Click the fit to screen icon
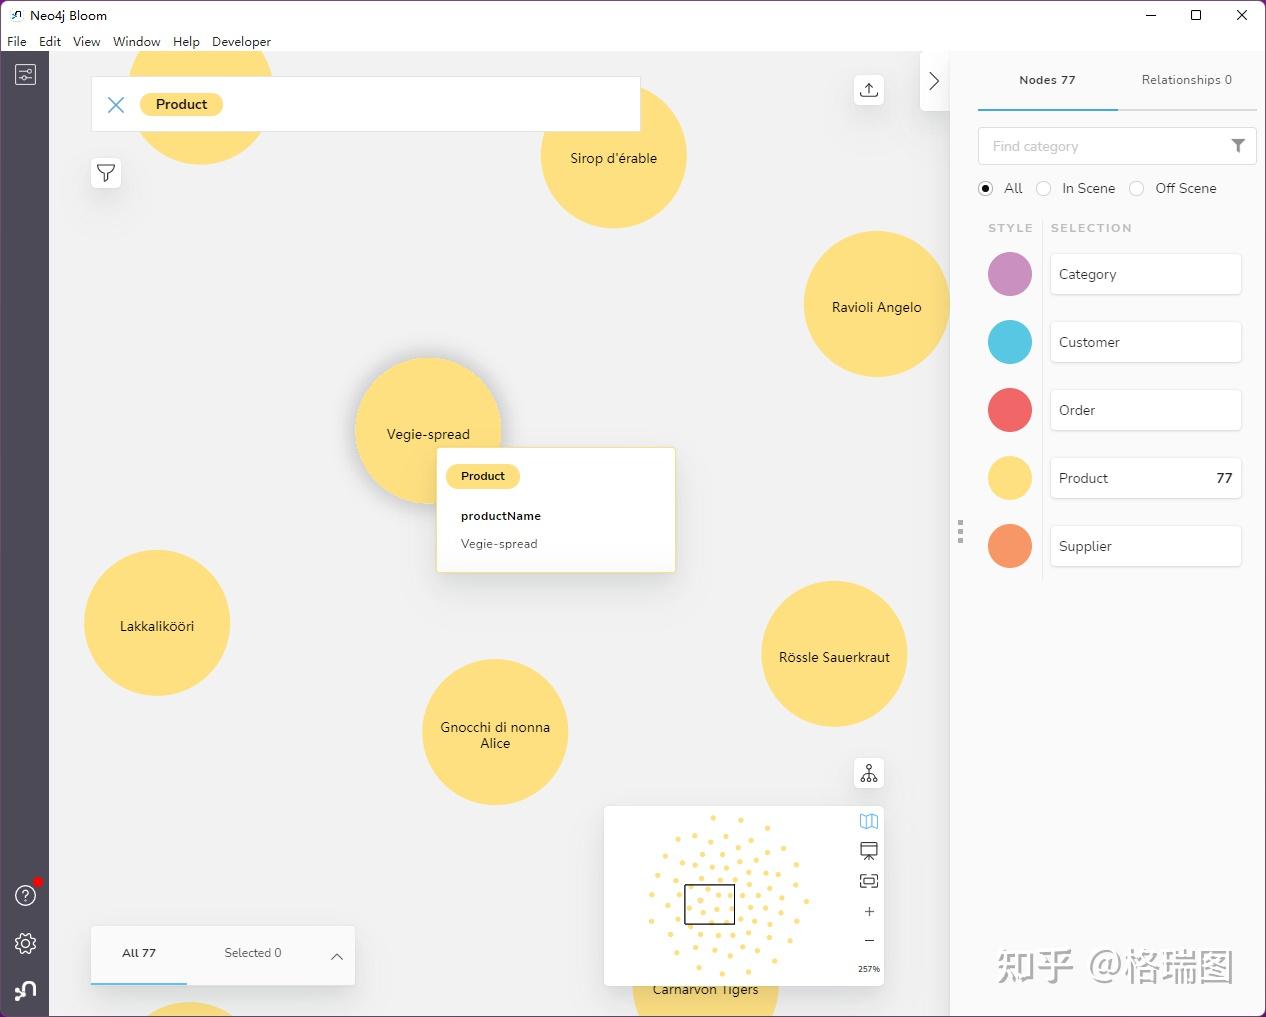The height and width of the screenshot is (1017, 1266). pos(869,881)
